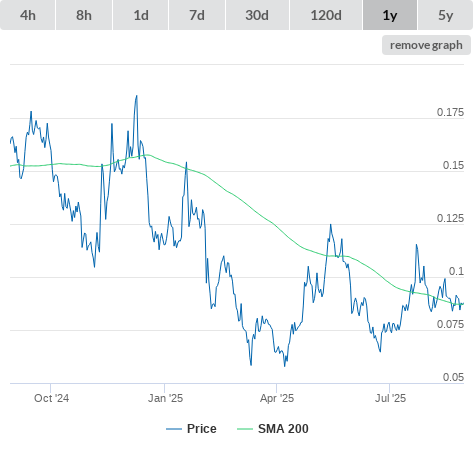Switch to the 8h time range
Screen dimensions: 474x455
(84, 15)
